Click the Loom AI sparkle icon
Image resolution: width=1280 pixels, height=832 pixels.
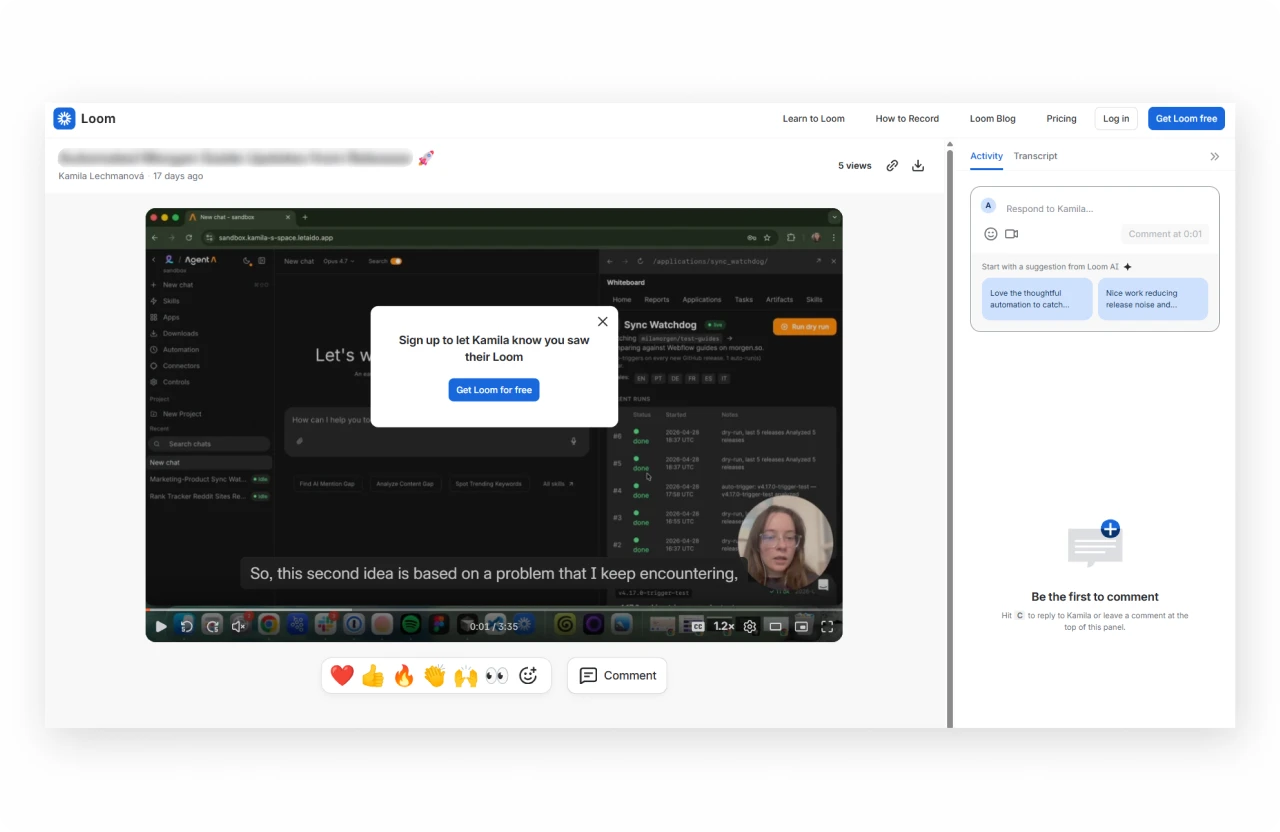coord(1127,267)
